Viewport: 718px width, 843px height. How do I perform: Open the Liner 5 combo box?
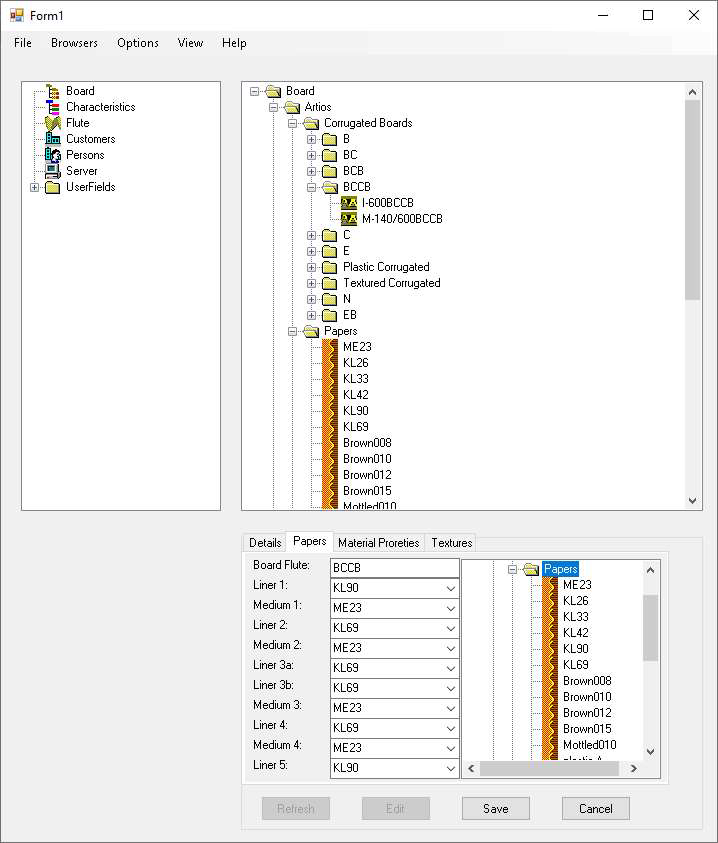[x=450, y=768]
